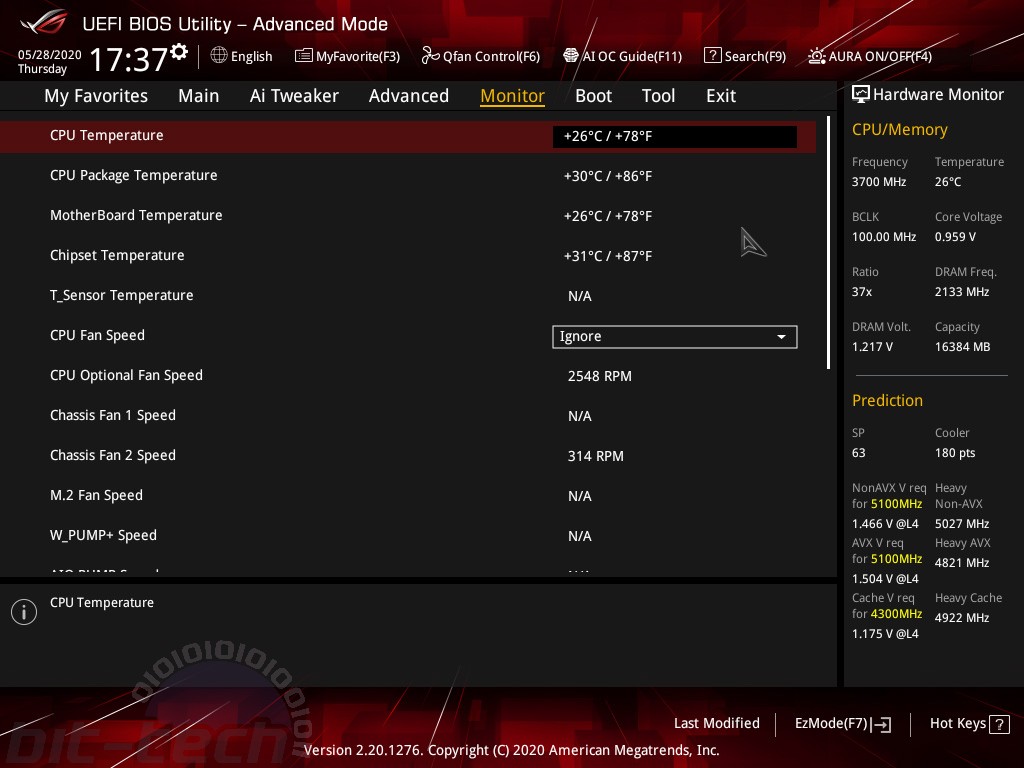Click the 16384 MB capacity value
This screenshot has width=1024, height=768.
962,347
